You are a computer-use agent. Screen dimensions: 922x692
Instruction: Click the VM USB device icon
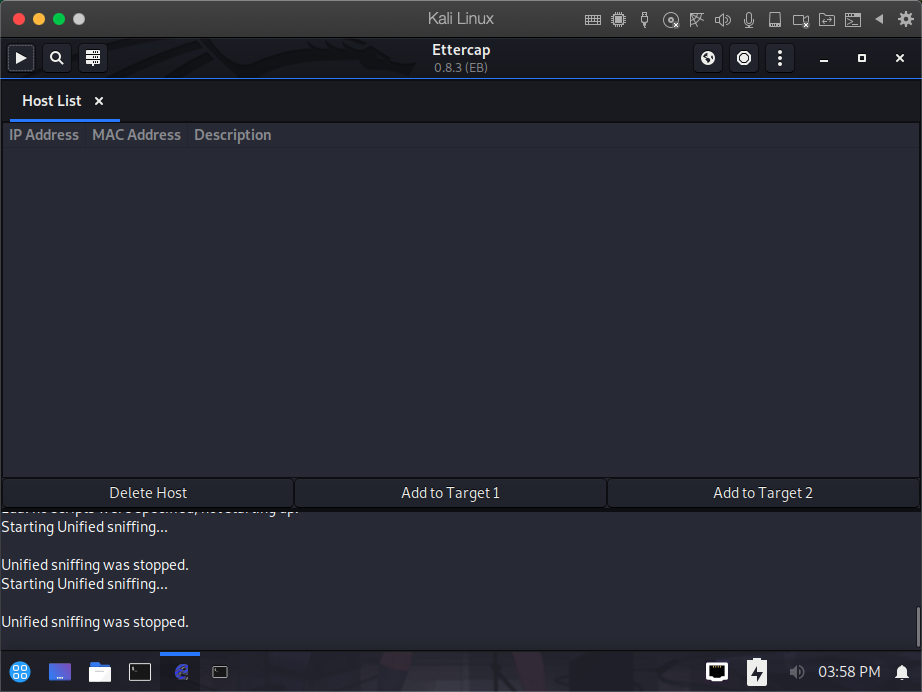click(644, 19)
